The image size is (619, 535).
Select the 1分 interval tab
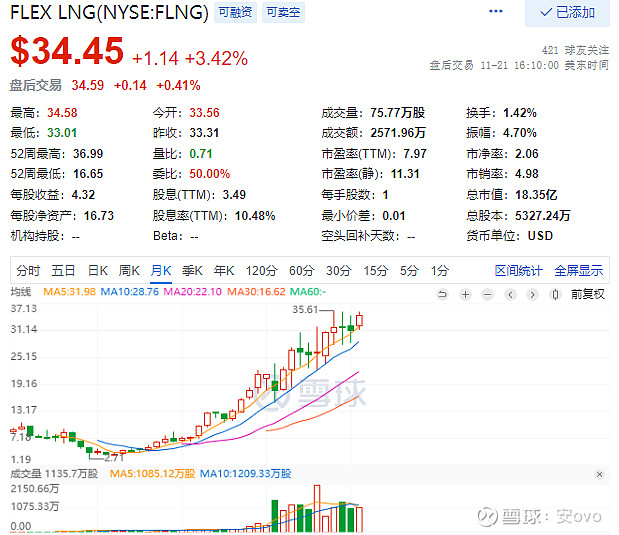[x=440, y=271]
